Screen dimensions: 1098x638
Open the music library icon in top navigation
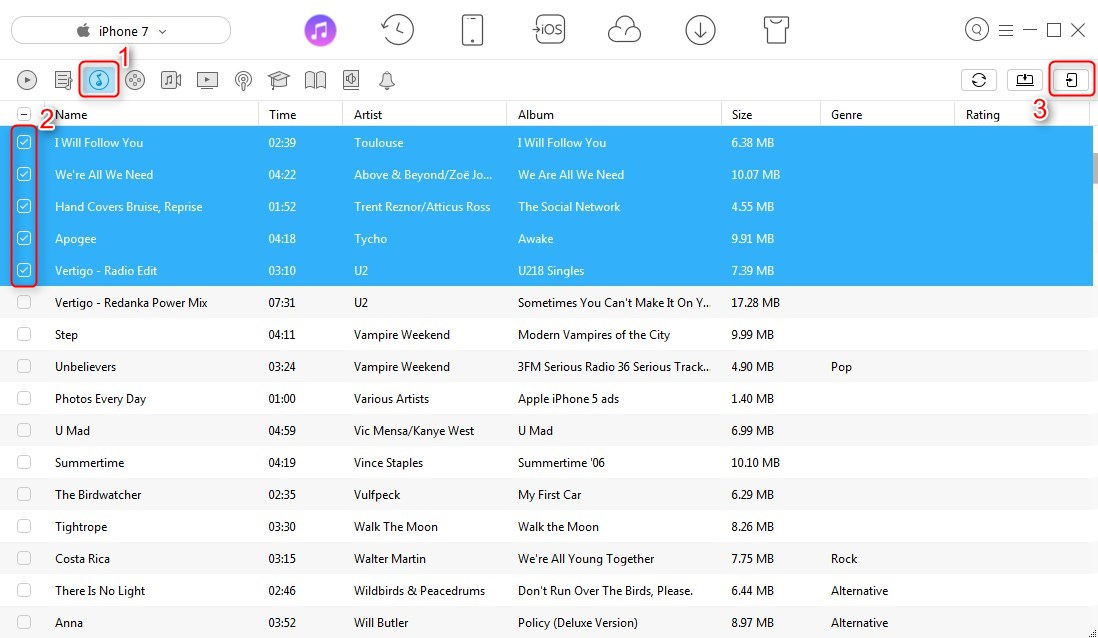(320, 31)
